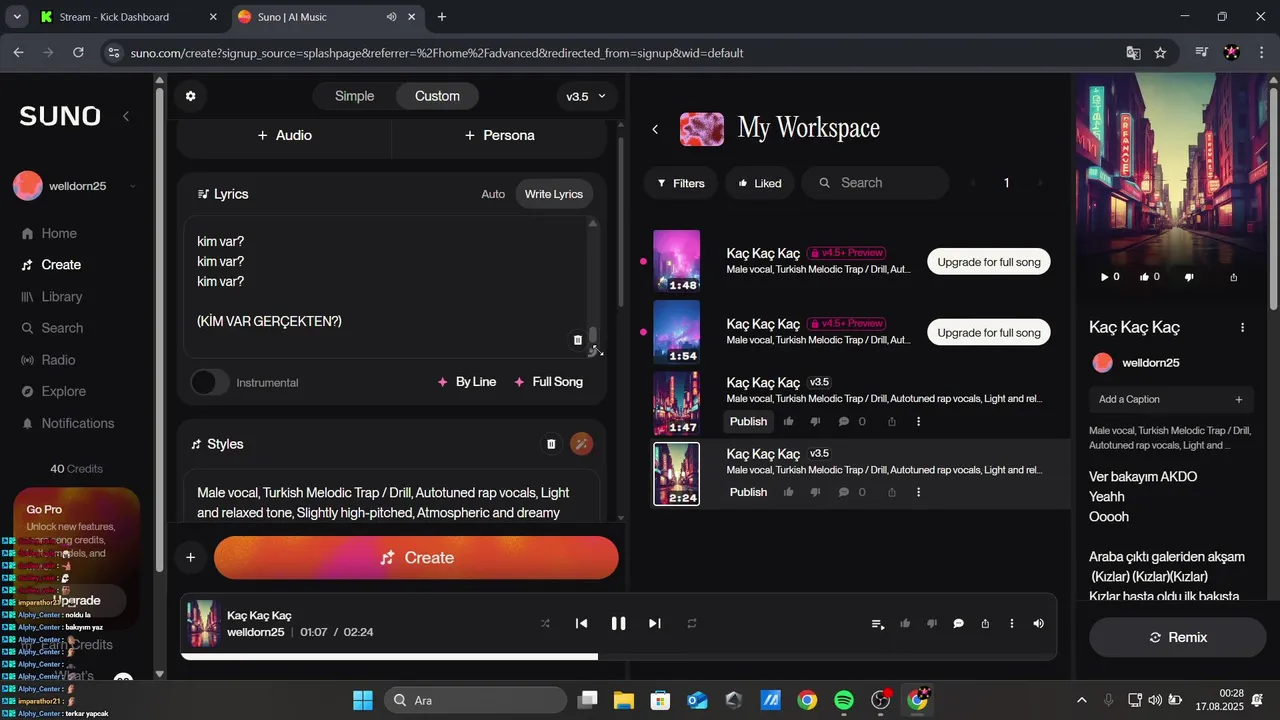Go back using the My Workspace arrow
This screenshot has width=1280, height=720.
655,129
